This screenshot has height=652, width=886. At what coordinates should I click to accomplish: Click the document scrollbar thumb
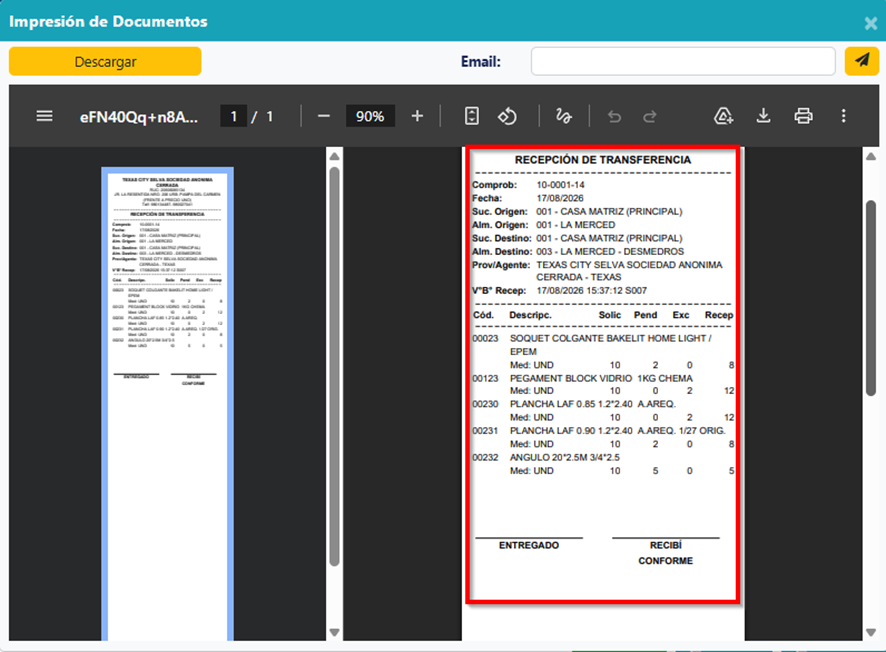tap(871, 298)
